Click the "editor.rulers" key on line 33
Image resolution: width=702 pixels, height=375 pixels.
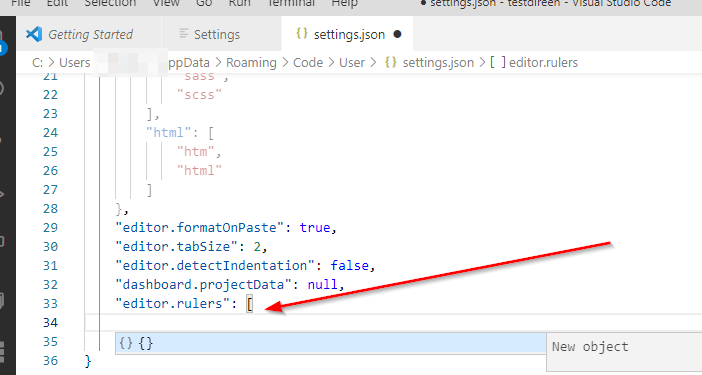(x=172, y=303)
